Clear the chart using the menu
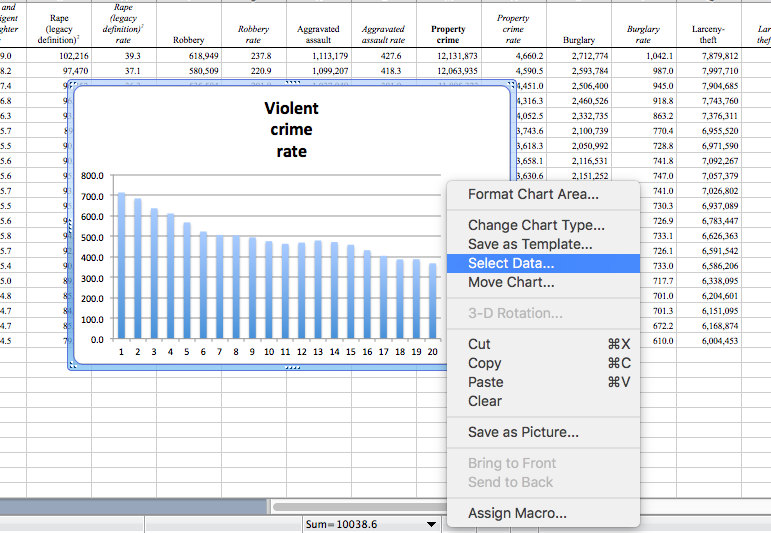The width and height of the screenshot is (771, 533). point(484,401)
